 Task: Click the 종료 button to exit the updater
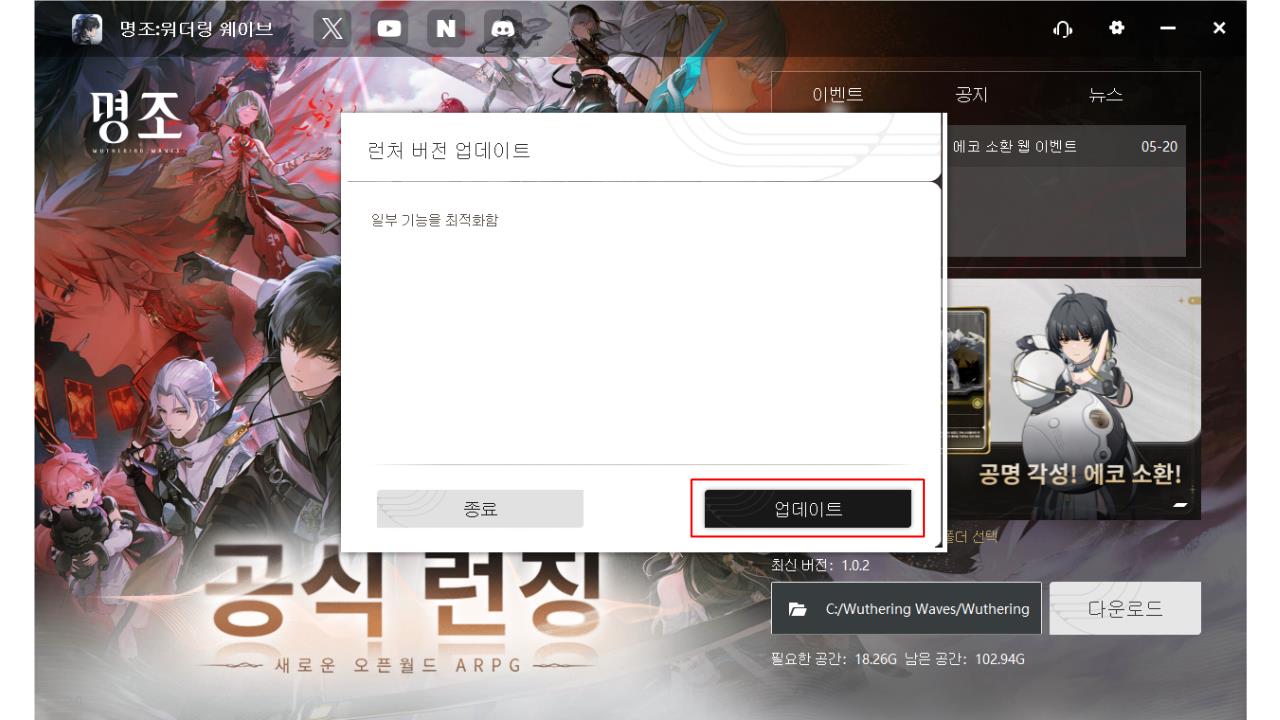pyautogui.click(x=480, y=508)
